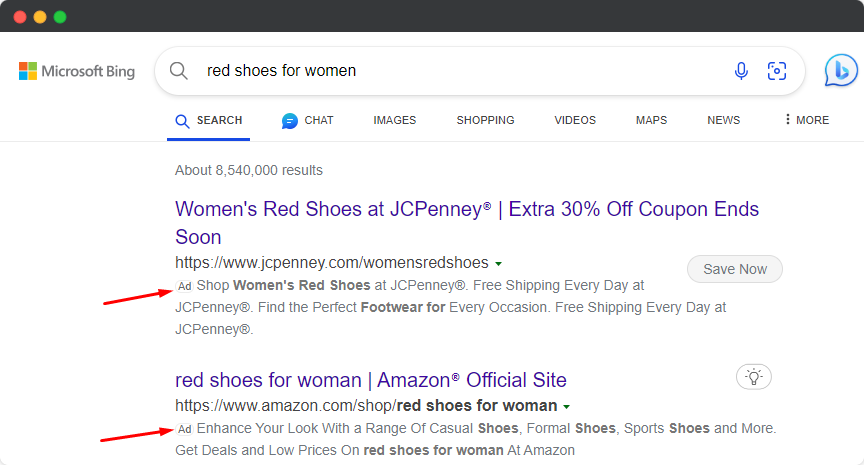Click the jcpenney.com/womensredshoes URL

[x=332, y=262]
